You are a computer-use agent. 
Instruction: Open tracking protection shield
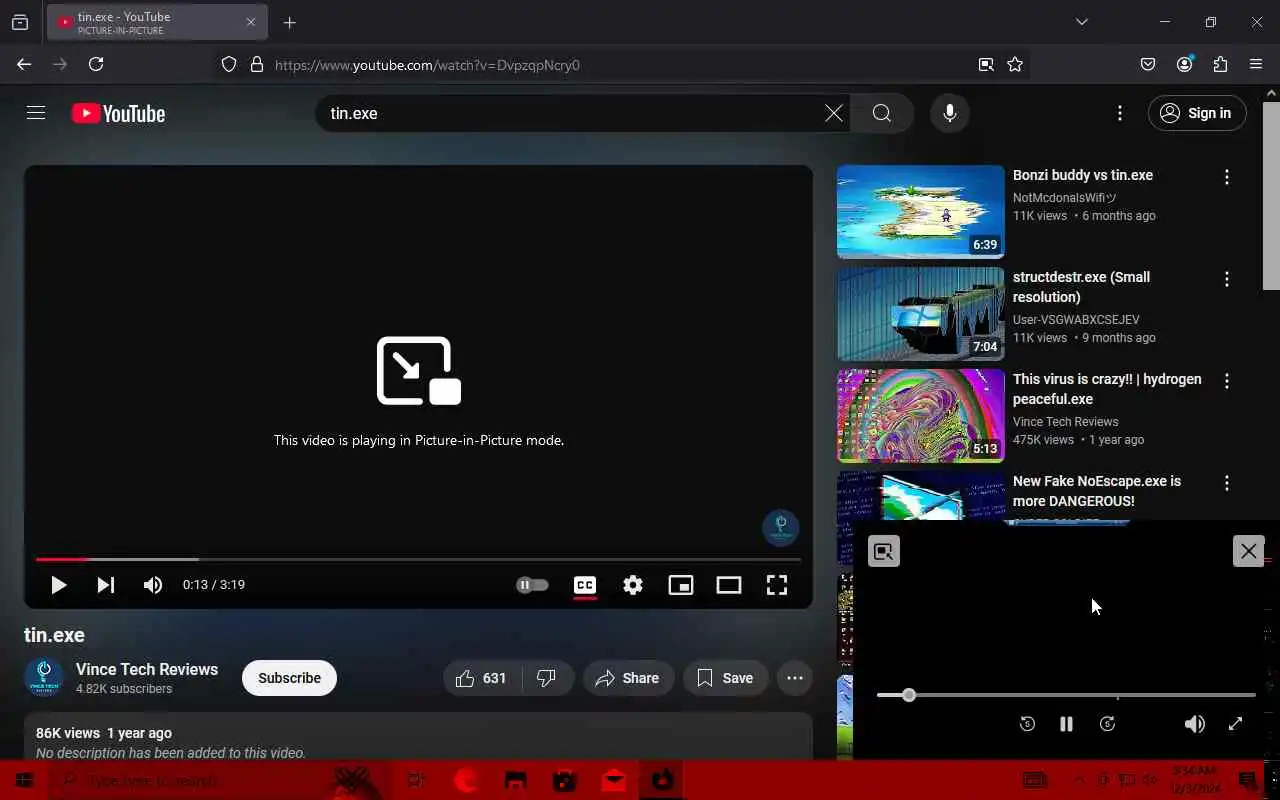(229, 64)
